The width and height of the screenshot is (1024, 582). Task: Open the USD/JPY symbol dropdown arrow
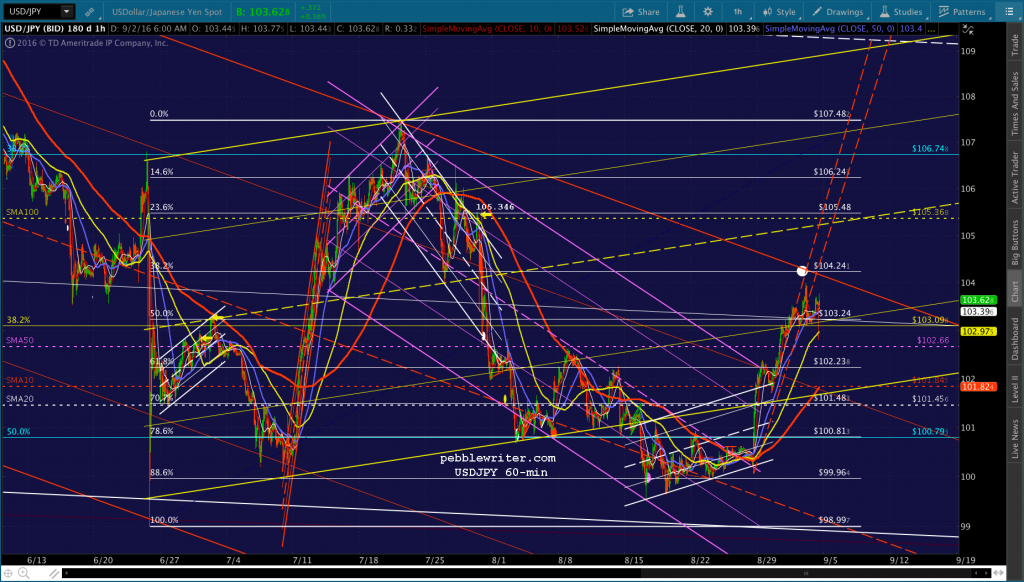67,12
